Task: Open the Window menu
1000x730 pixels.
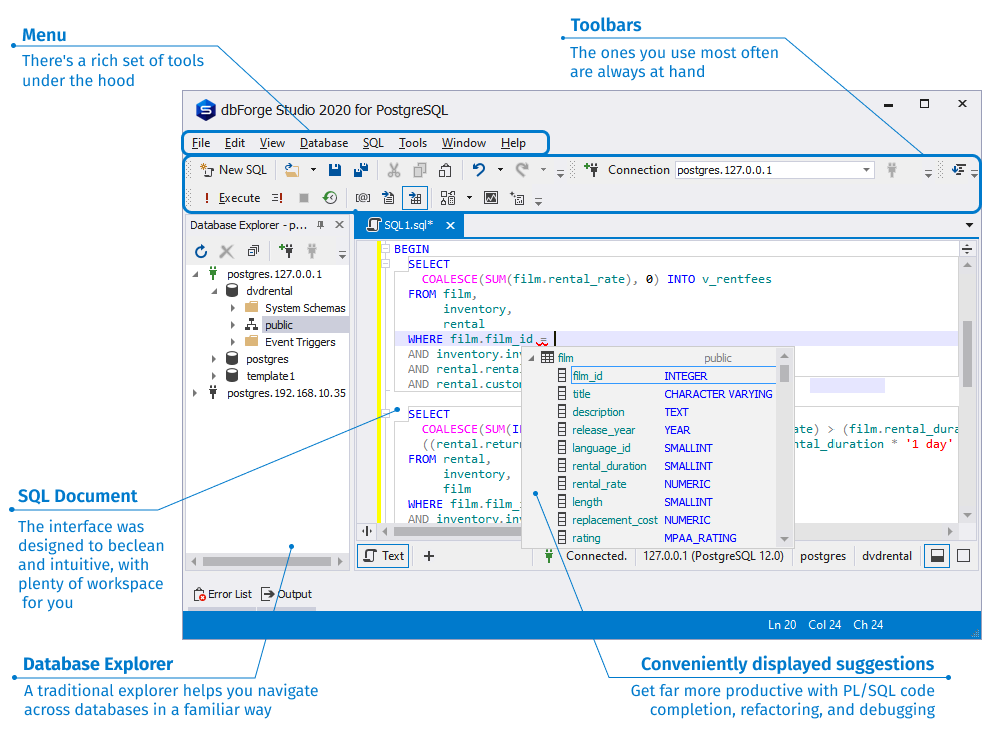Action: coord(464,143)
